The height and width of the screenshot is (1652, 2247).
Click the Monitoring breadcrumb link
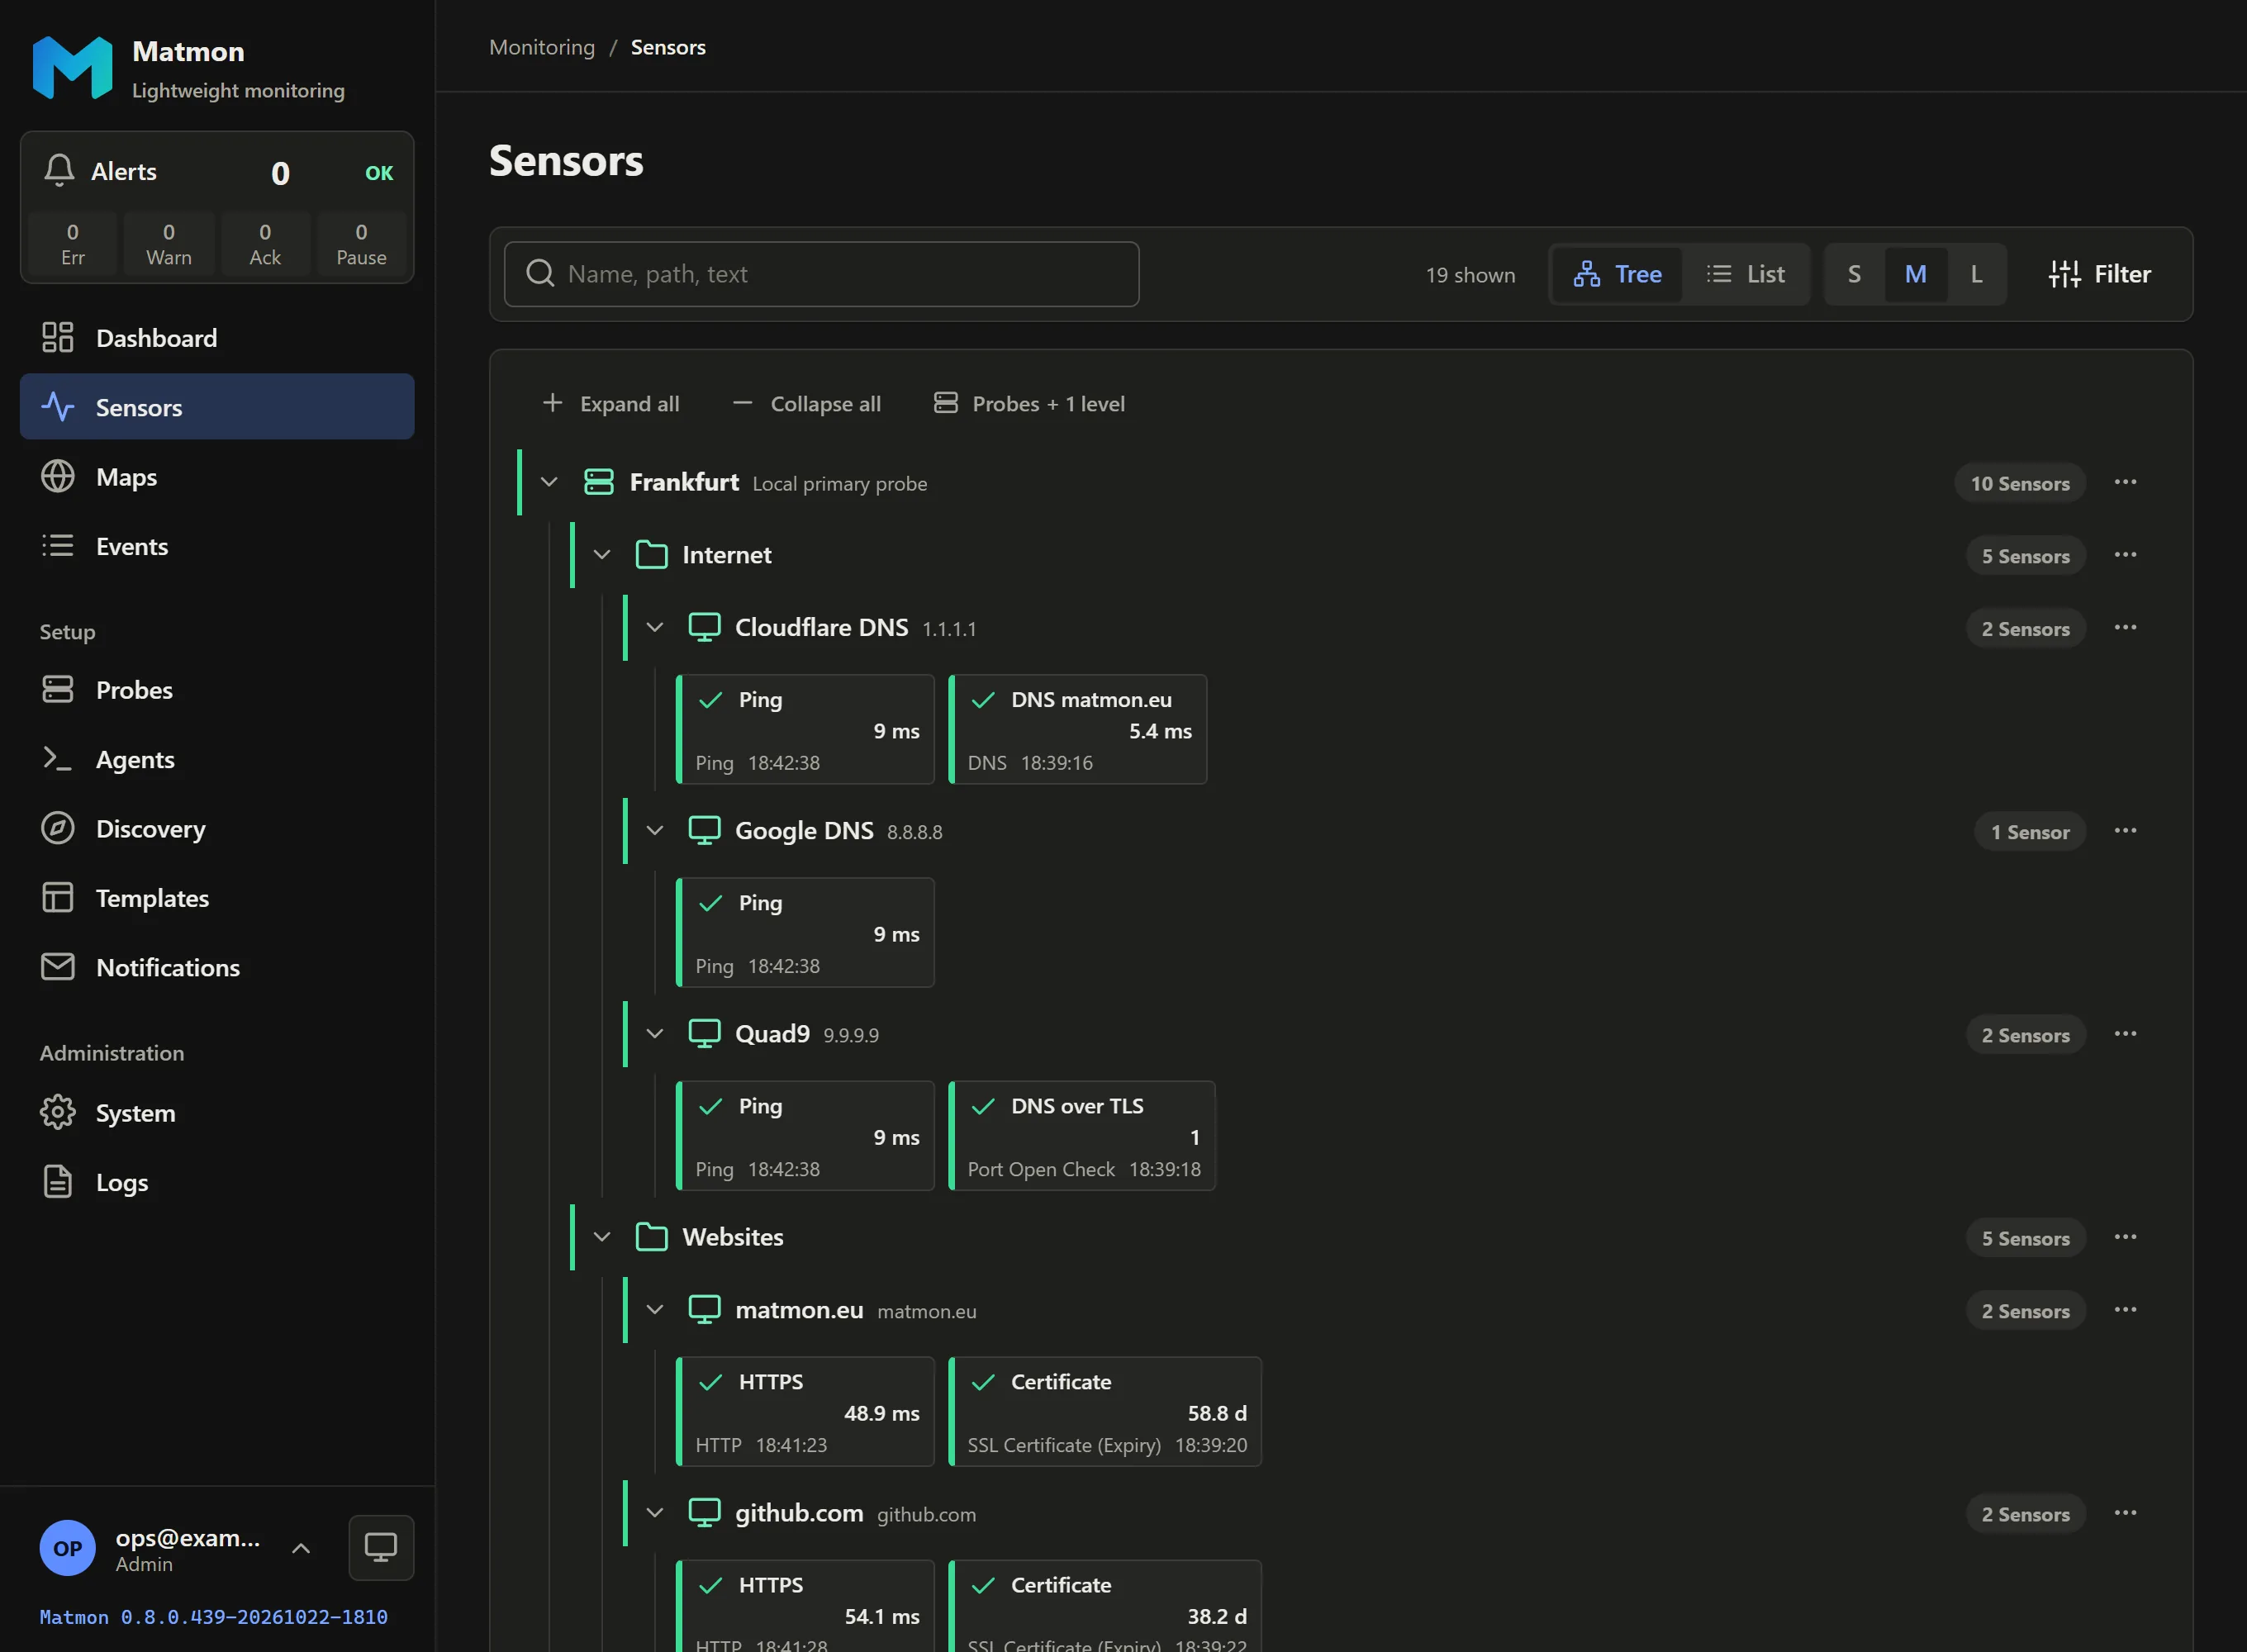(542, 47)
